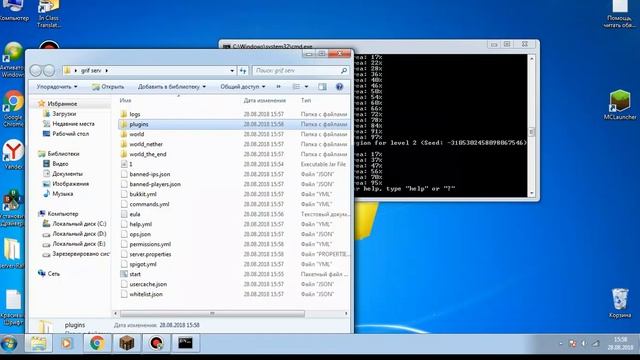The image size is (640, 360).
Task: Click the Explorer Forward navigation button
Action: (x=49, y=71)
